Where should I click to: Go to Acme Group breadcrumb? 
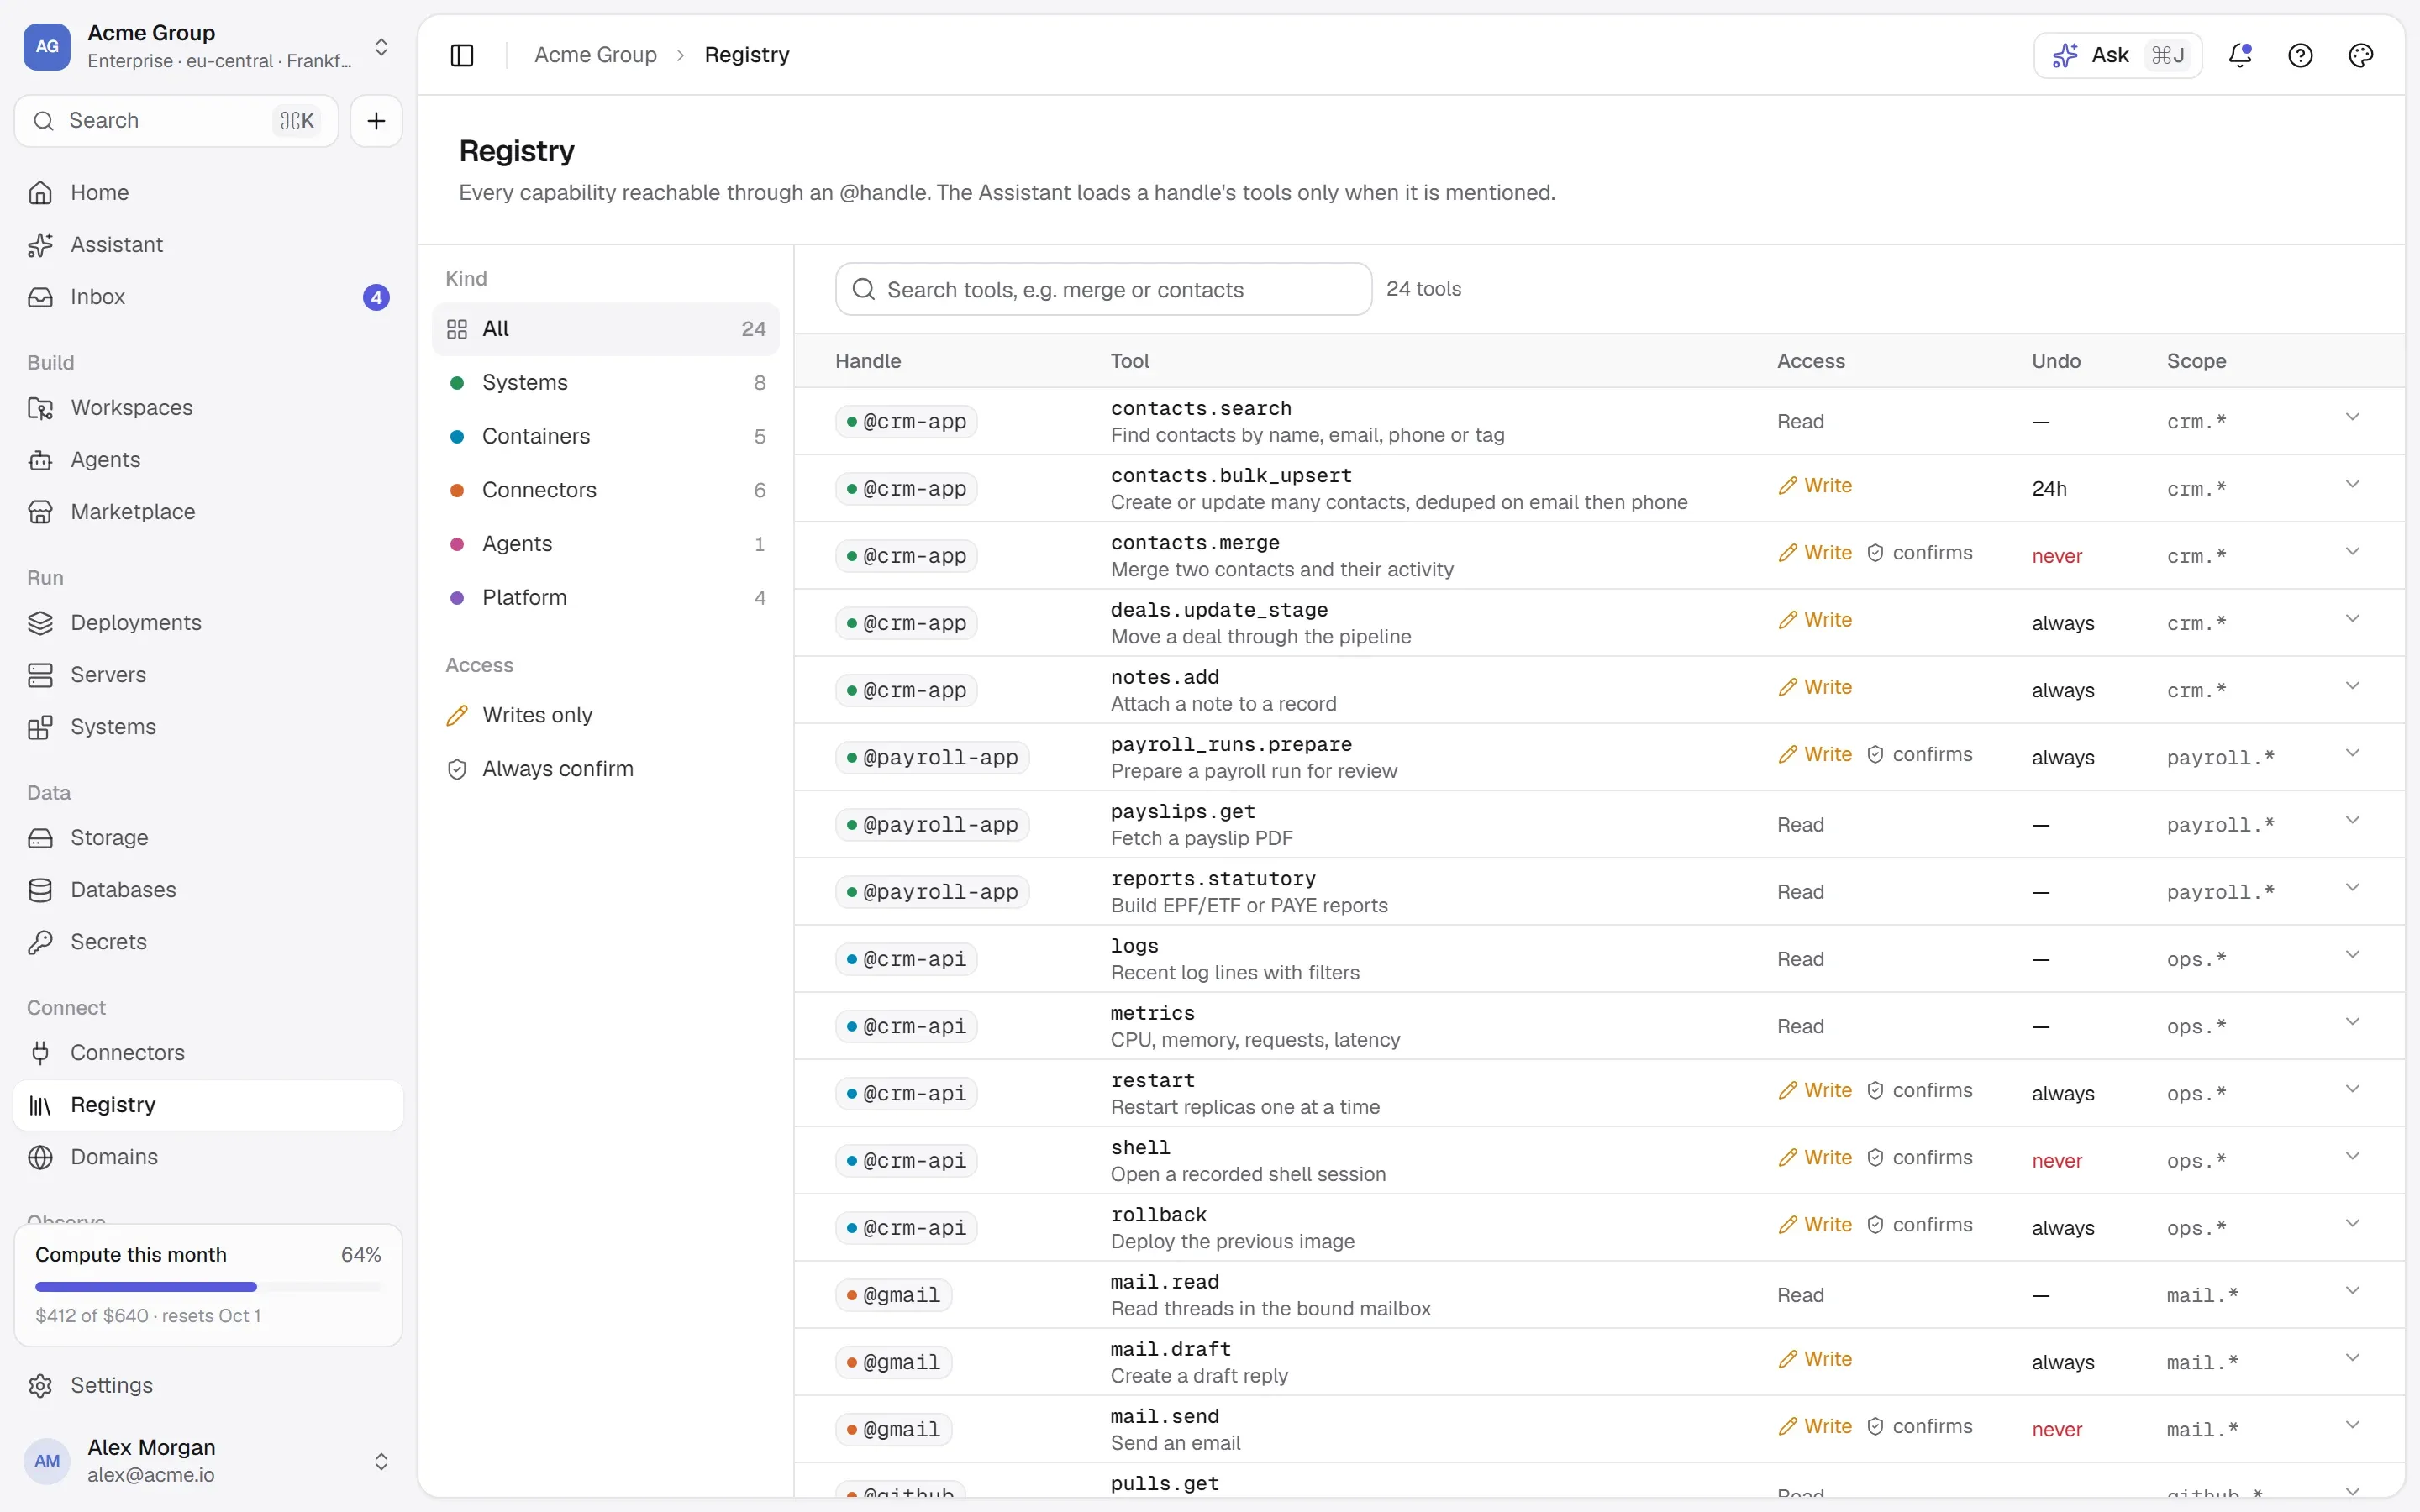[595, 55]
